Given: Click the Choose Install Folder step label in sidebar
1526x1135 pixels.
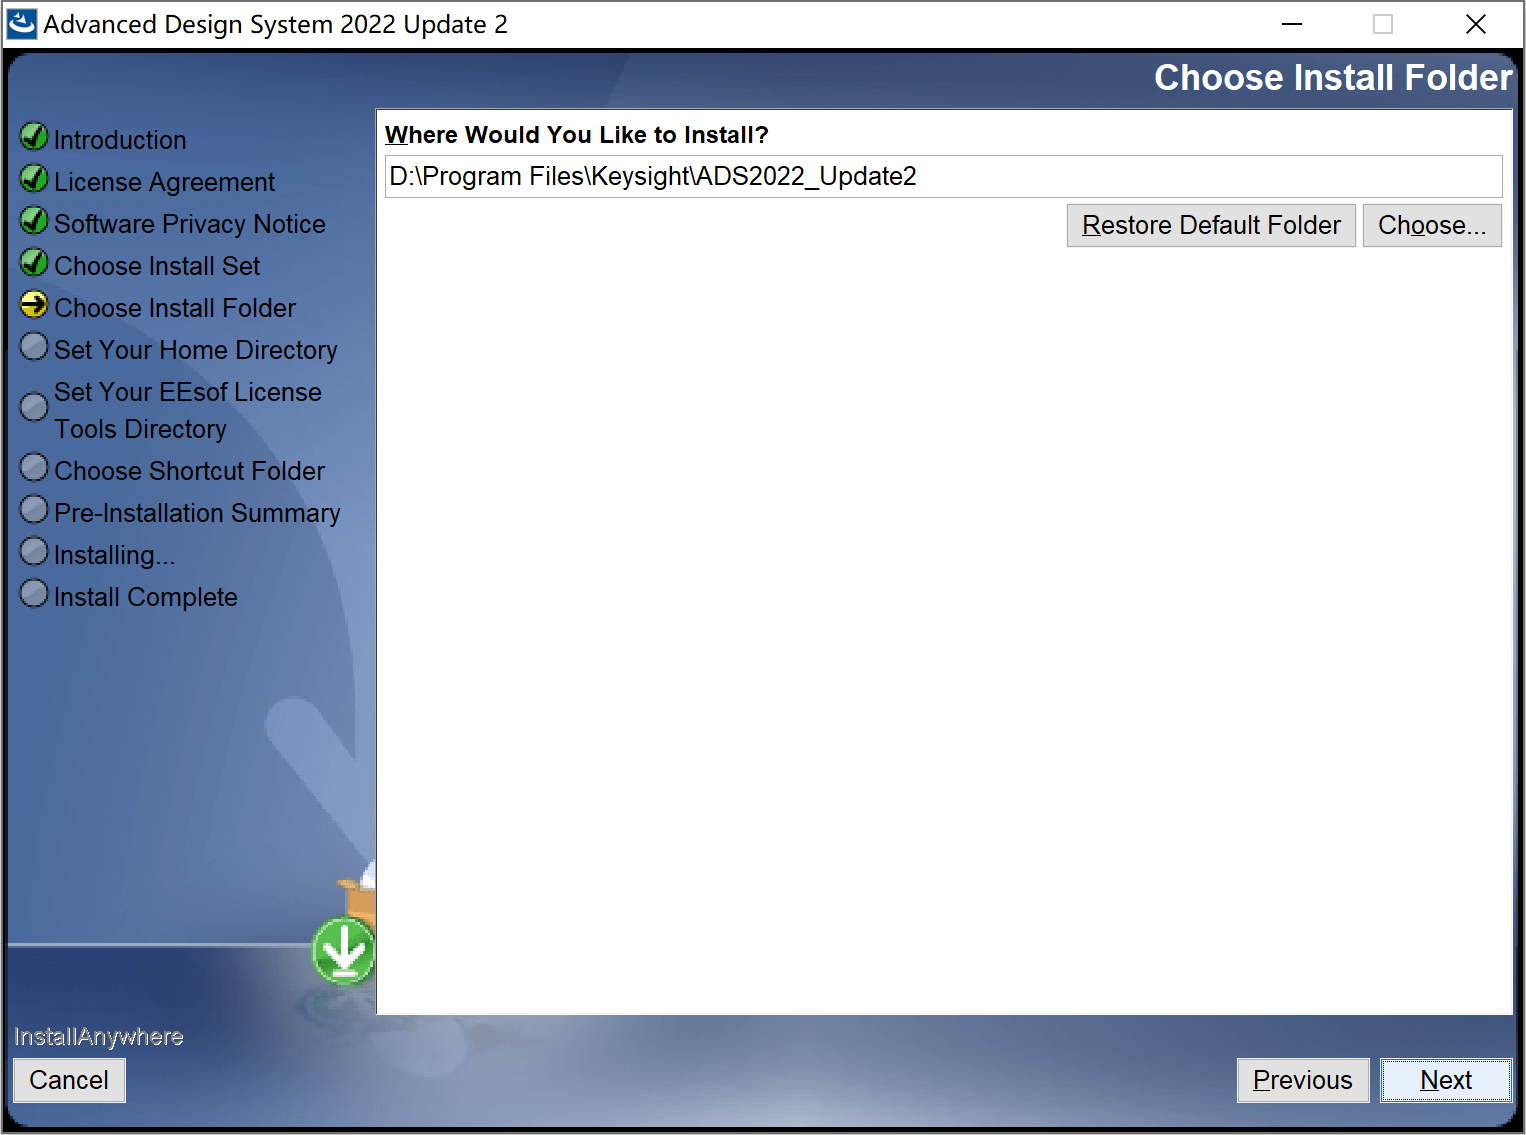Looking at the screenshot, I should pos(175,308).
